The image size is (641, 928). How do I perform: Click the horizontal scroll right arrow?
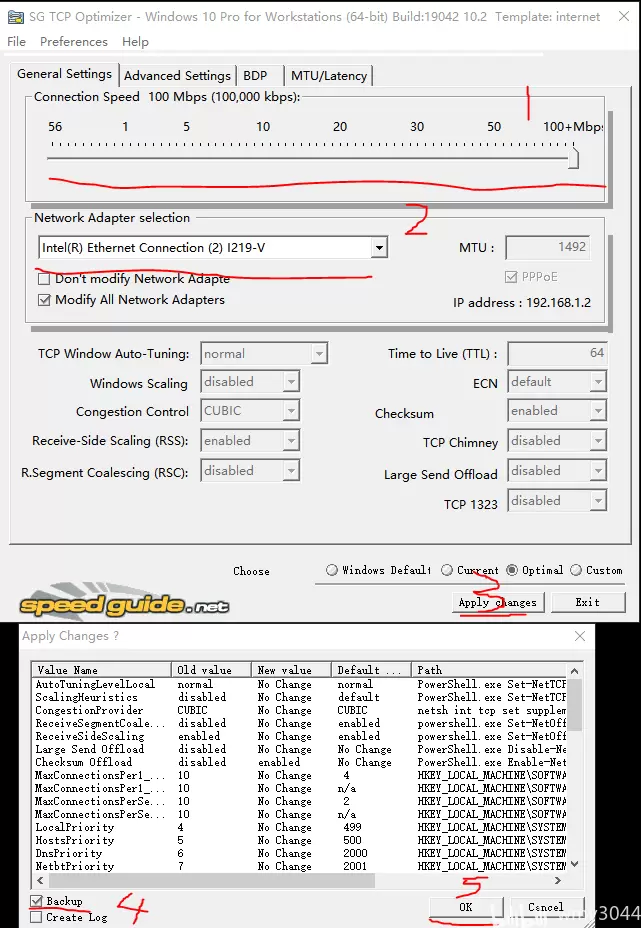[x=558, y=881]
